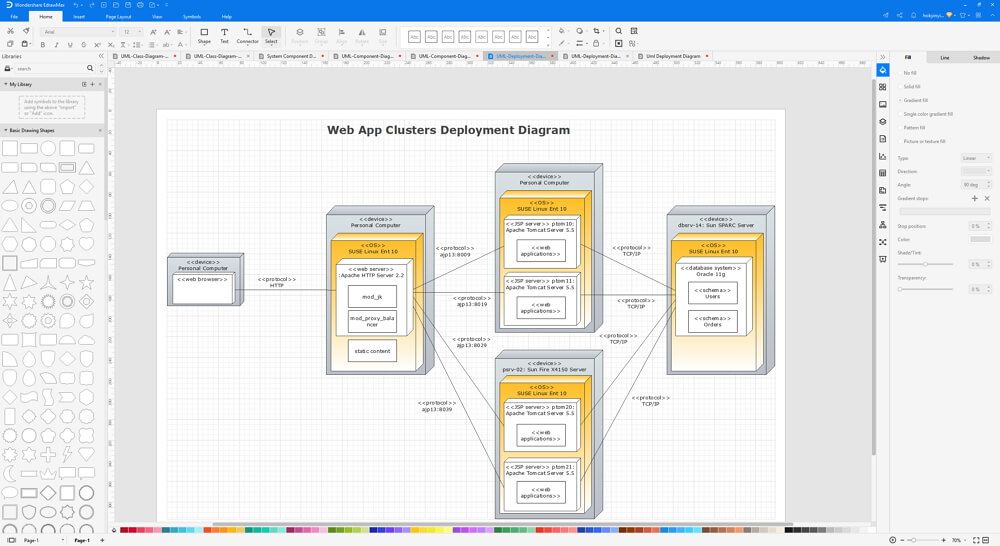
Task: Select the Connector tool
Action: (x=247, y=36)
